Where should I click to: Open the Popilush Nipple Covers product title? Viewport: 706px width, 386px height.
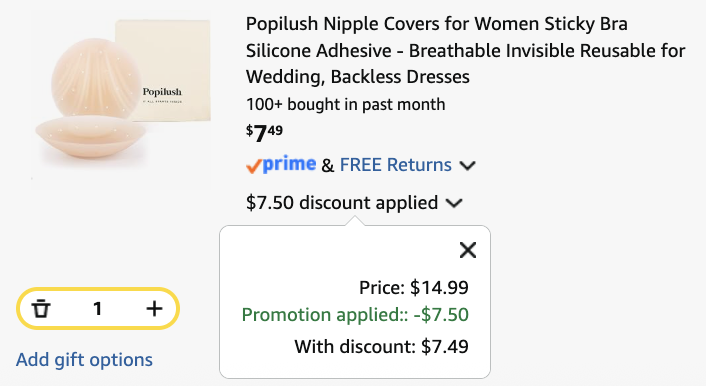click(466, 50)
